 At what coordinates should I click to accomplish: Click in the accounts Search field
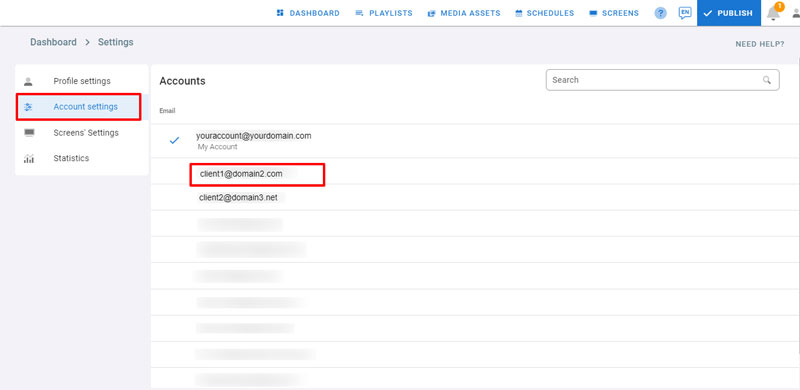[x=662, y=80]
